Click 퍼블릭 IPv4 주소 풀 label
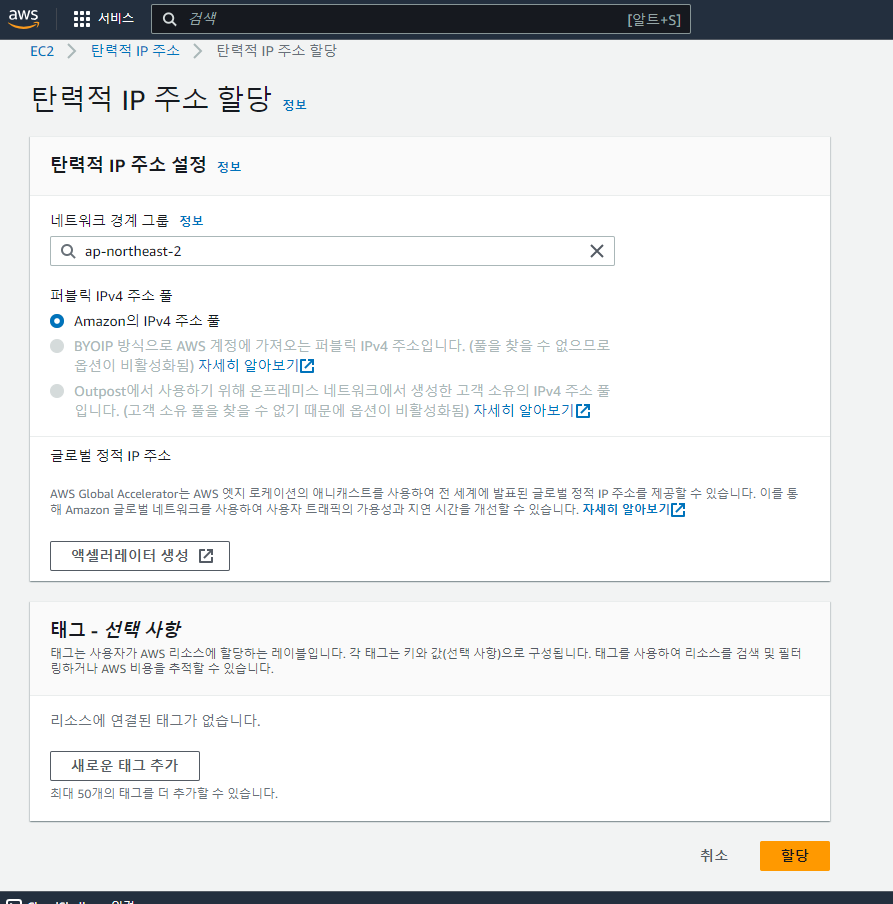Screen dimensions: 893x904 pyautogui.click(x=111, y=296)
